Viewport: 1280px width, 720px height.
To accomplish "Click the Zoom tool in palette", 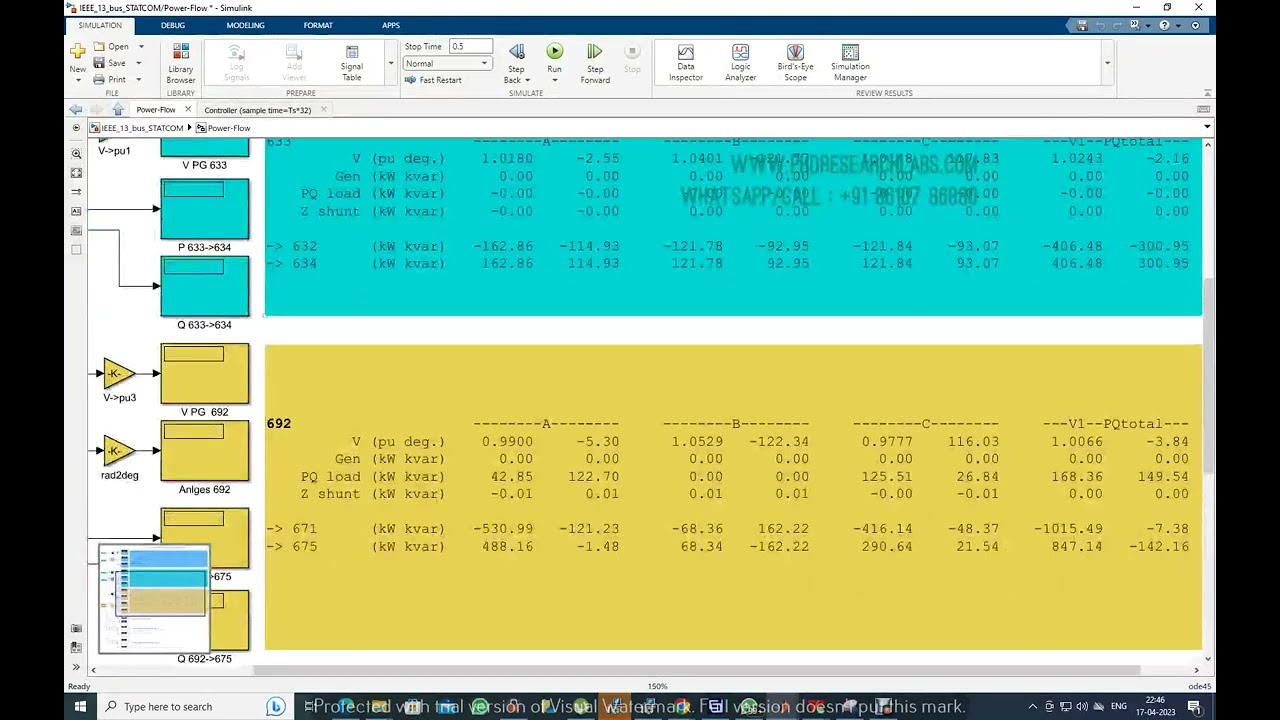I will [76, 154].
